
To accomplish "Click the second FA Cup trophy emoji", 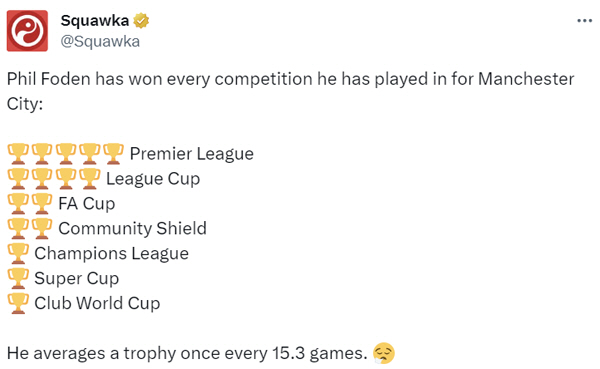I will tap(42, 203).
